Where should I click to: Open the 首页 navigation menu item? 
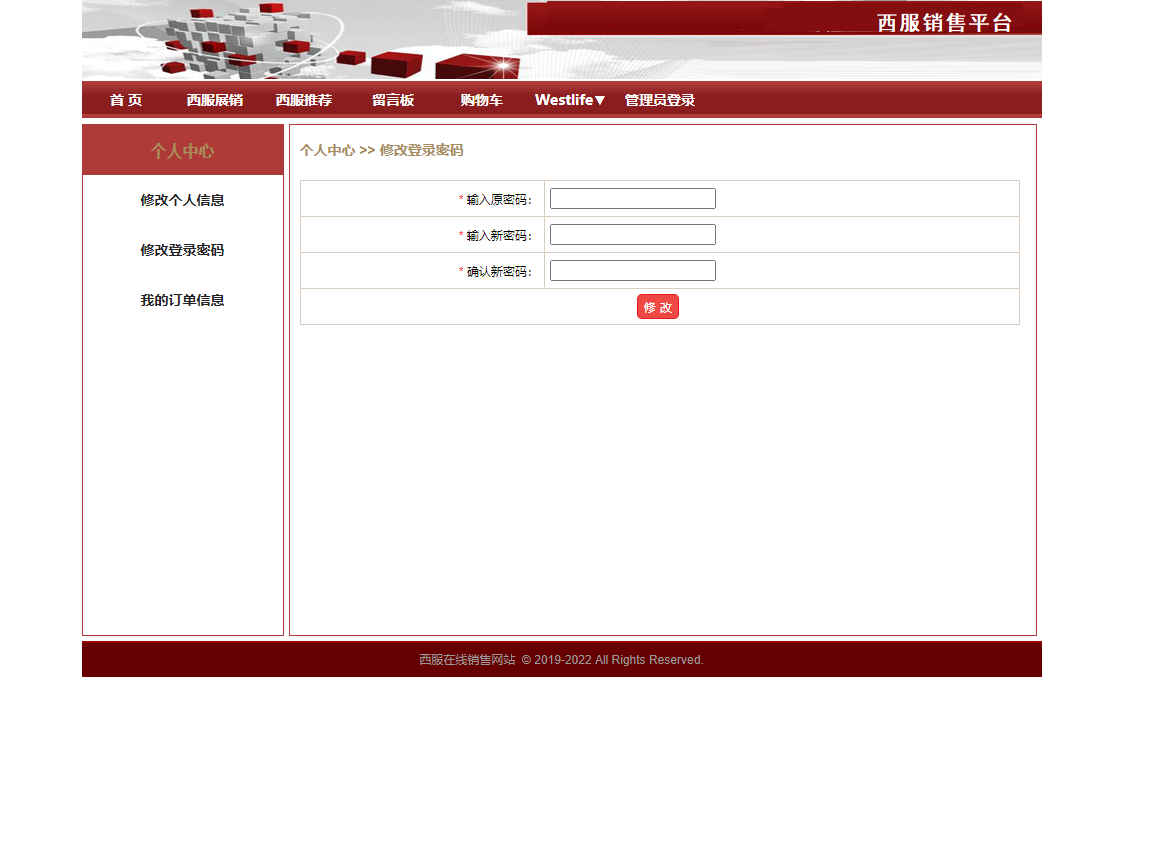[125, 99]
